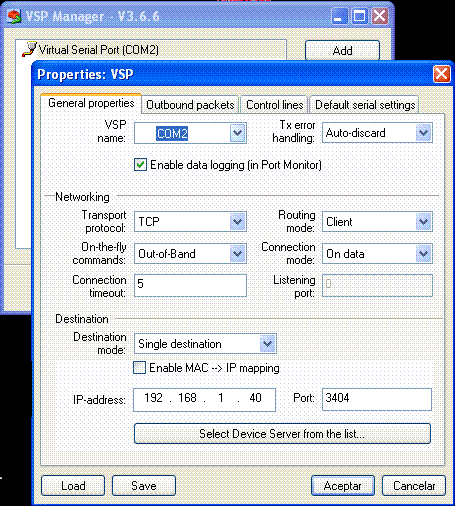Open the Tx error handling dropdown
This screenshot has width=455, height=506.
(x=424, y=133)
